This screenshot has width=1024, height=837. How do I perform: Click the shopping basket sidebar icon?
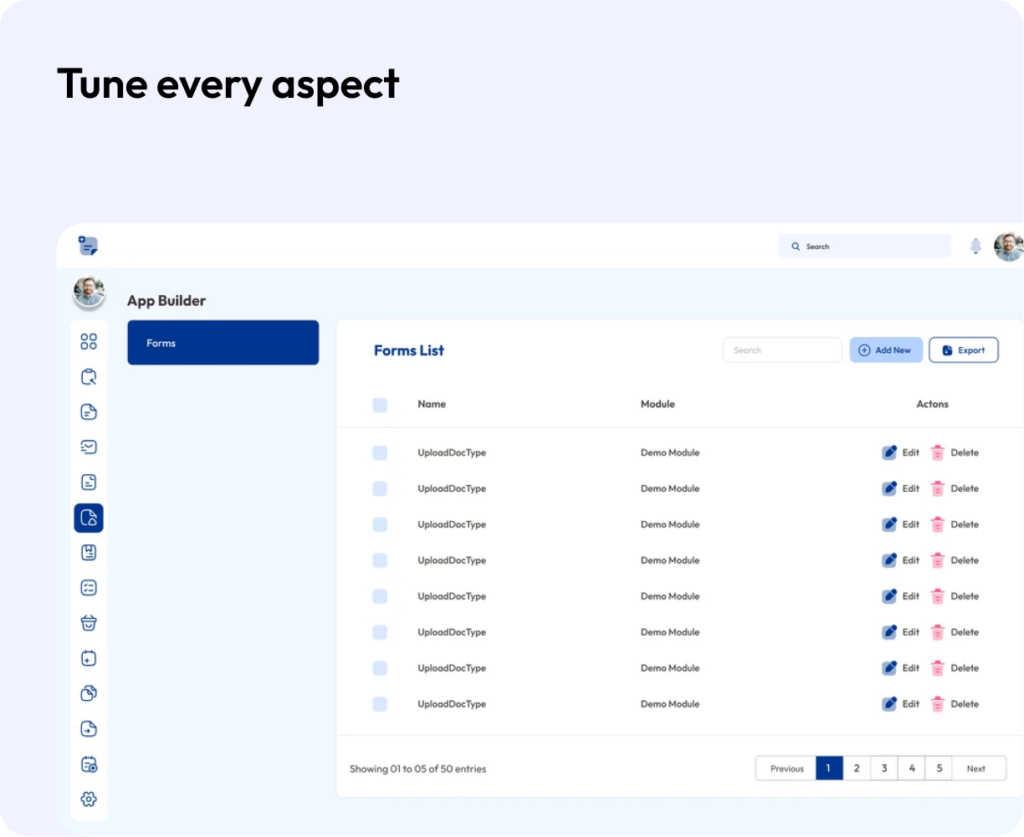pos(88,623)
